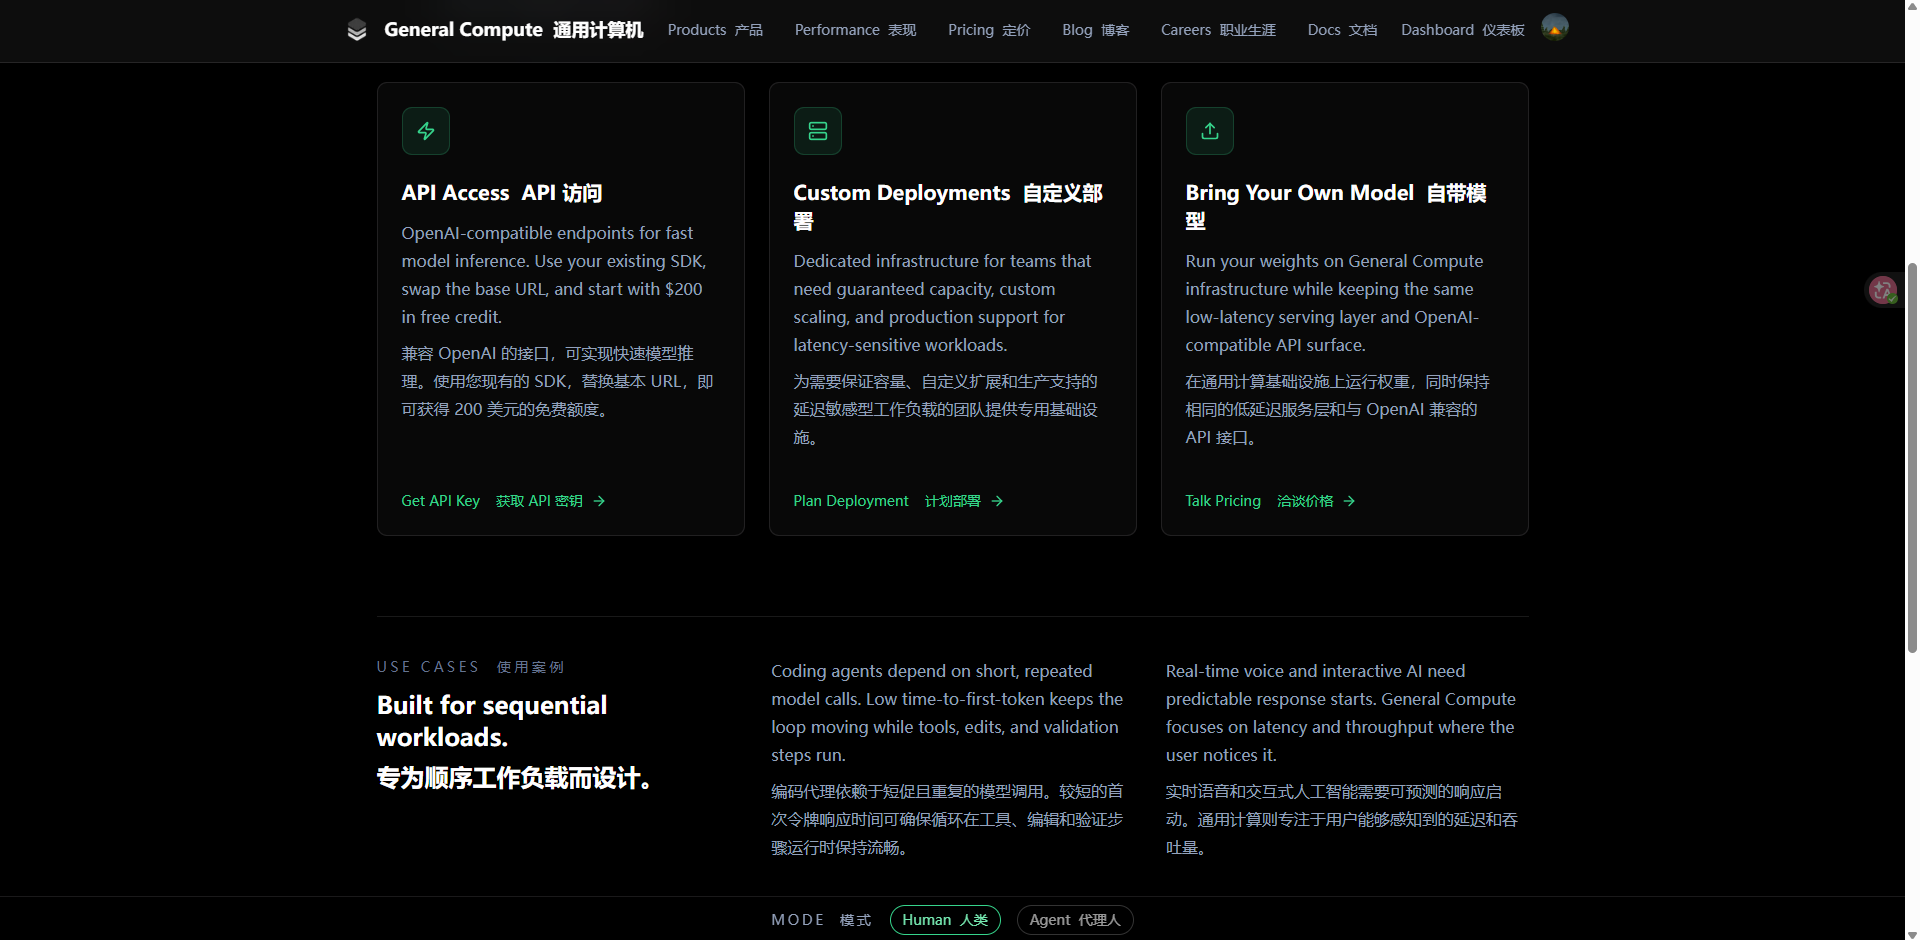The width and height of the screenshot is (1920, 940).
Task: Click the arrow icon next to Plan Deployment
Action: [x=997, y=501]
